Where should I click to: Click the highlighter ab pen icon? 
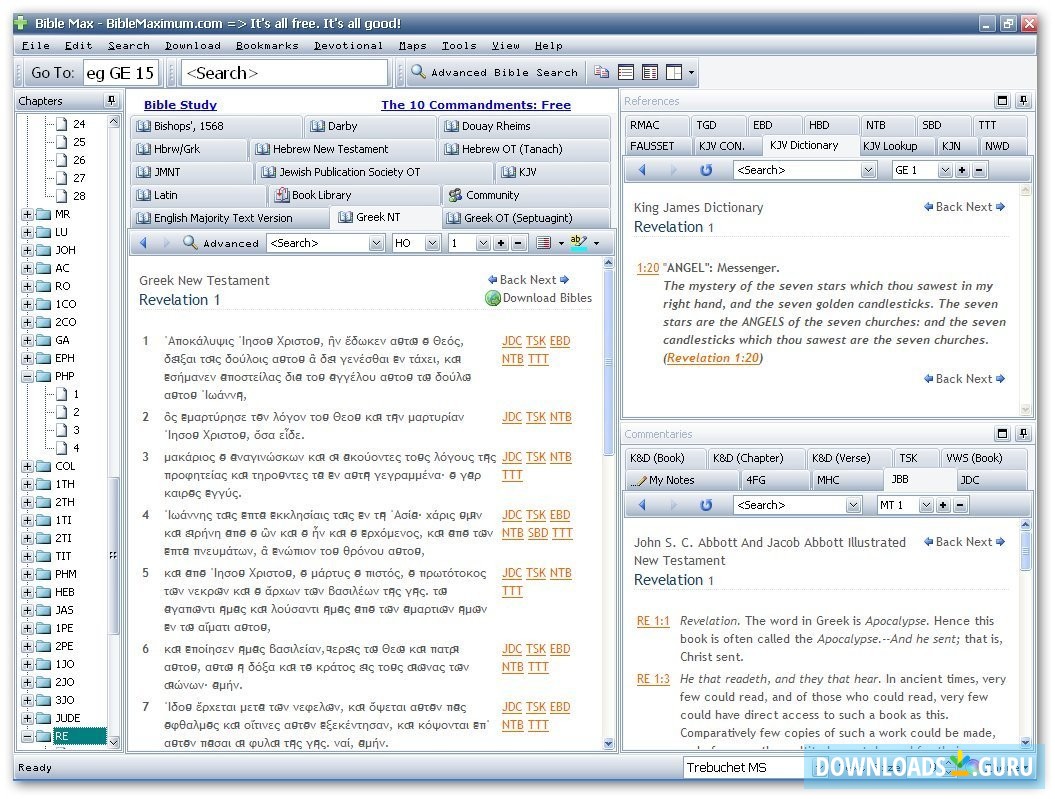tap(578, 242)
